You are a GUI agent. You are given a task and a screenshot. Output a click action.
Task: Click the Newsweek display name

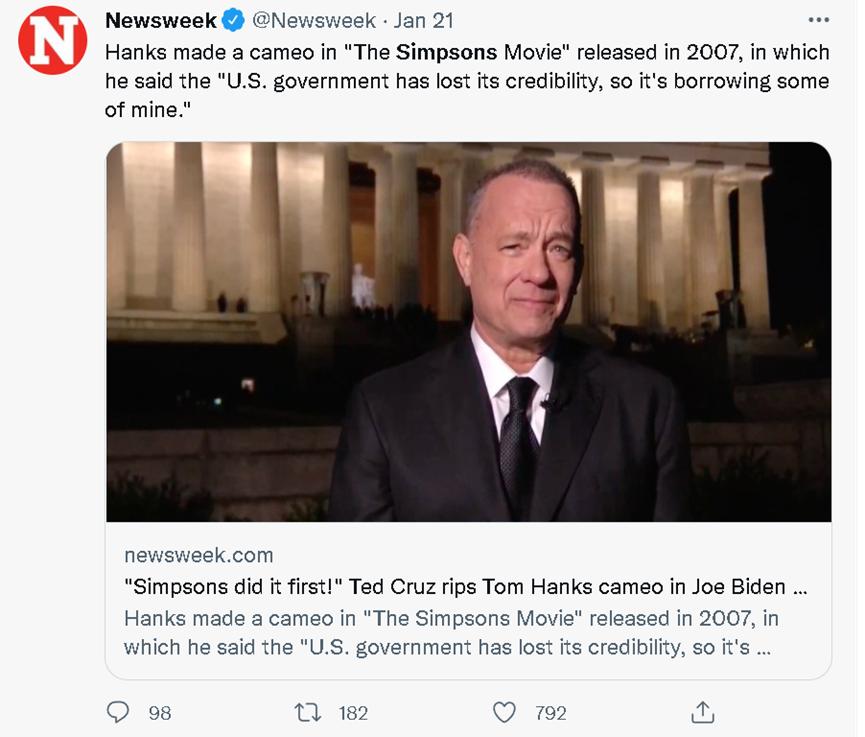161,20
